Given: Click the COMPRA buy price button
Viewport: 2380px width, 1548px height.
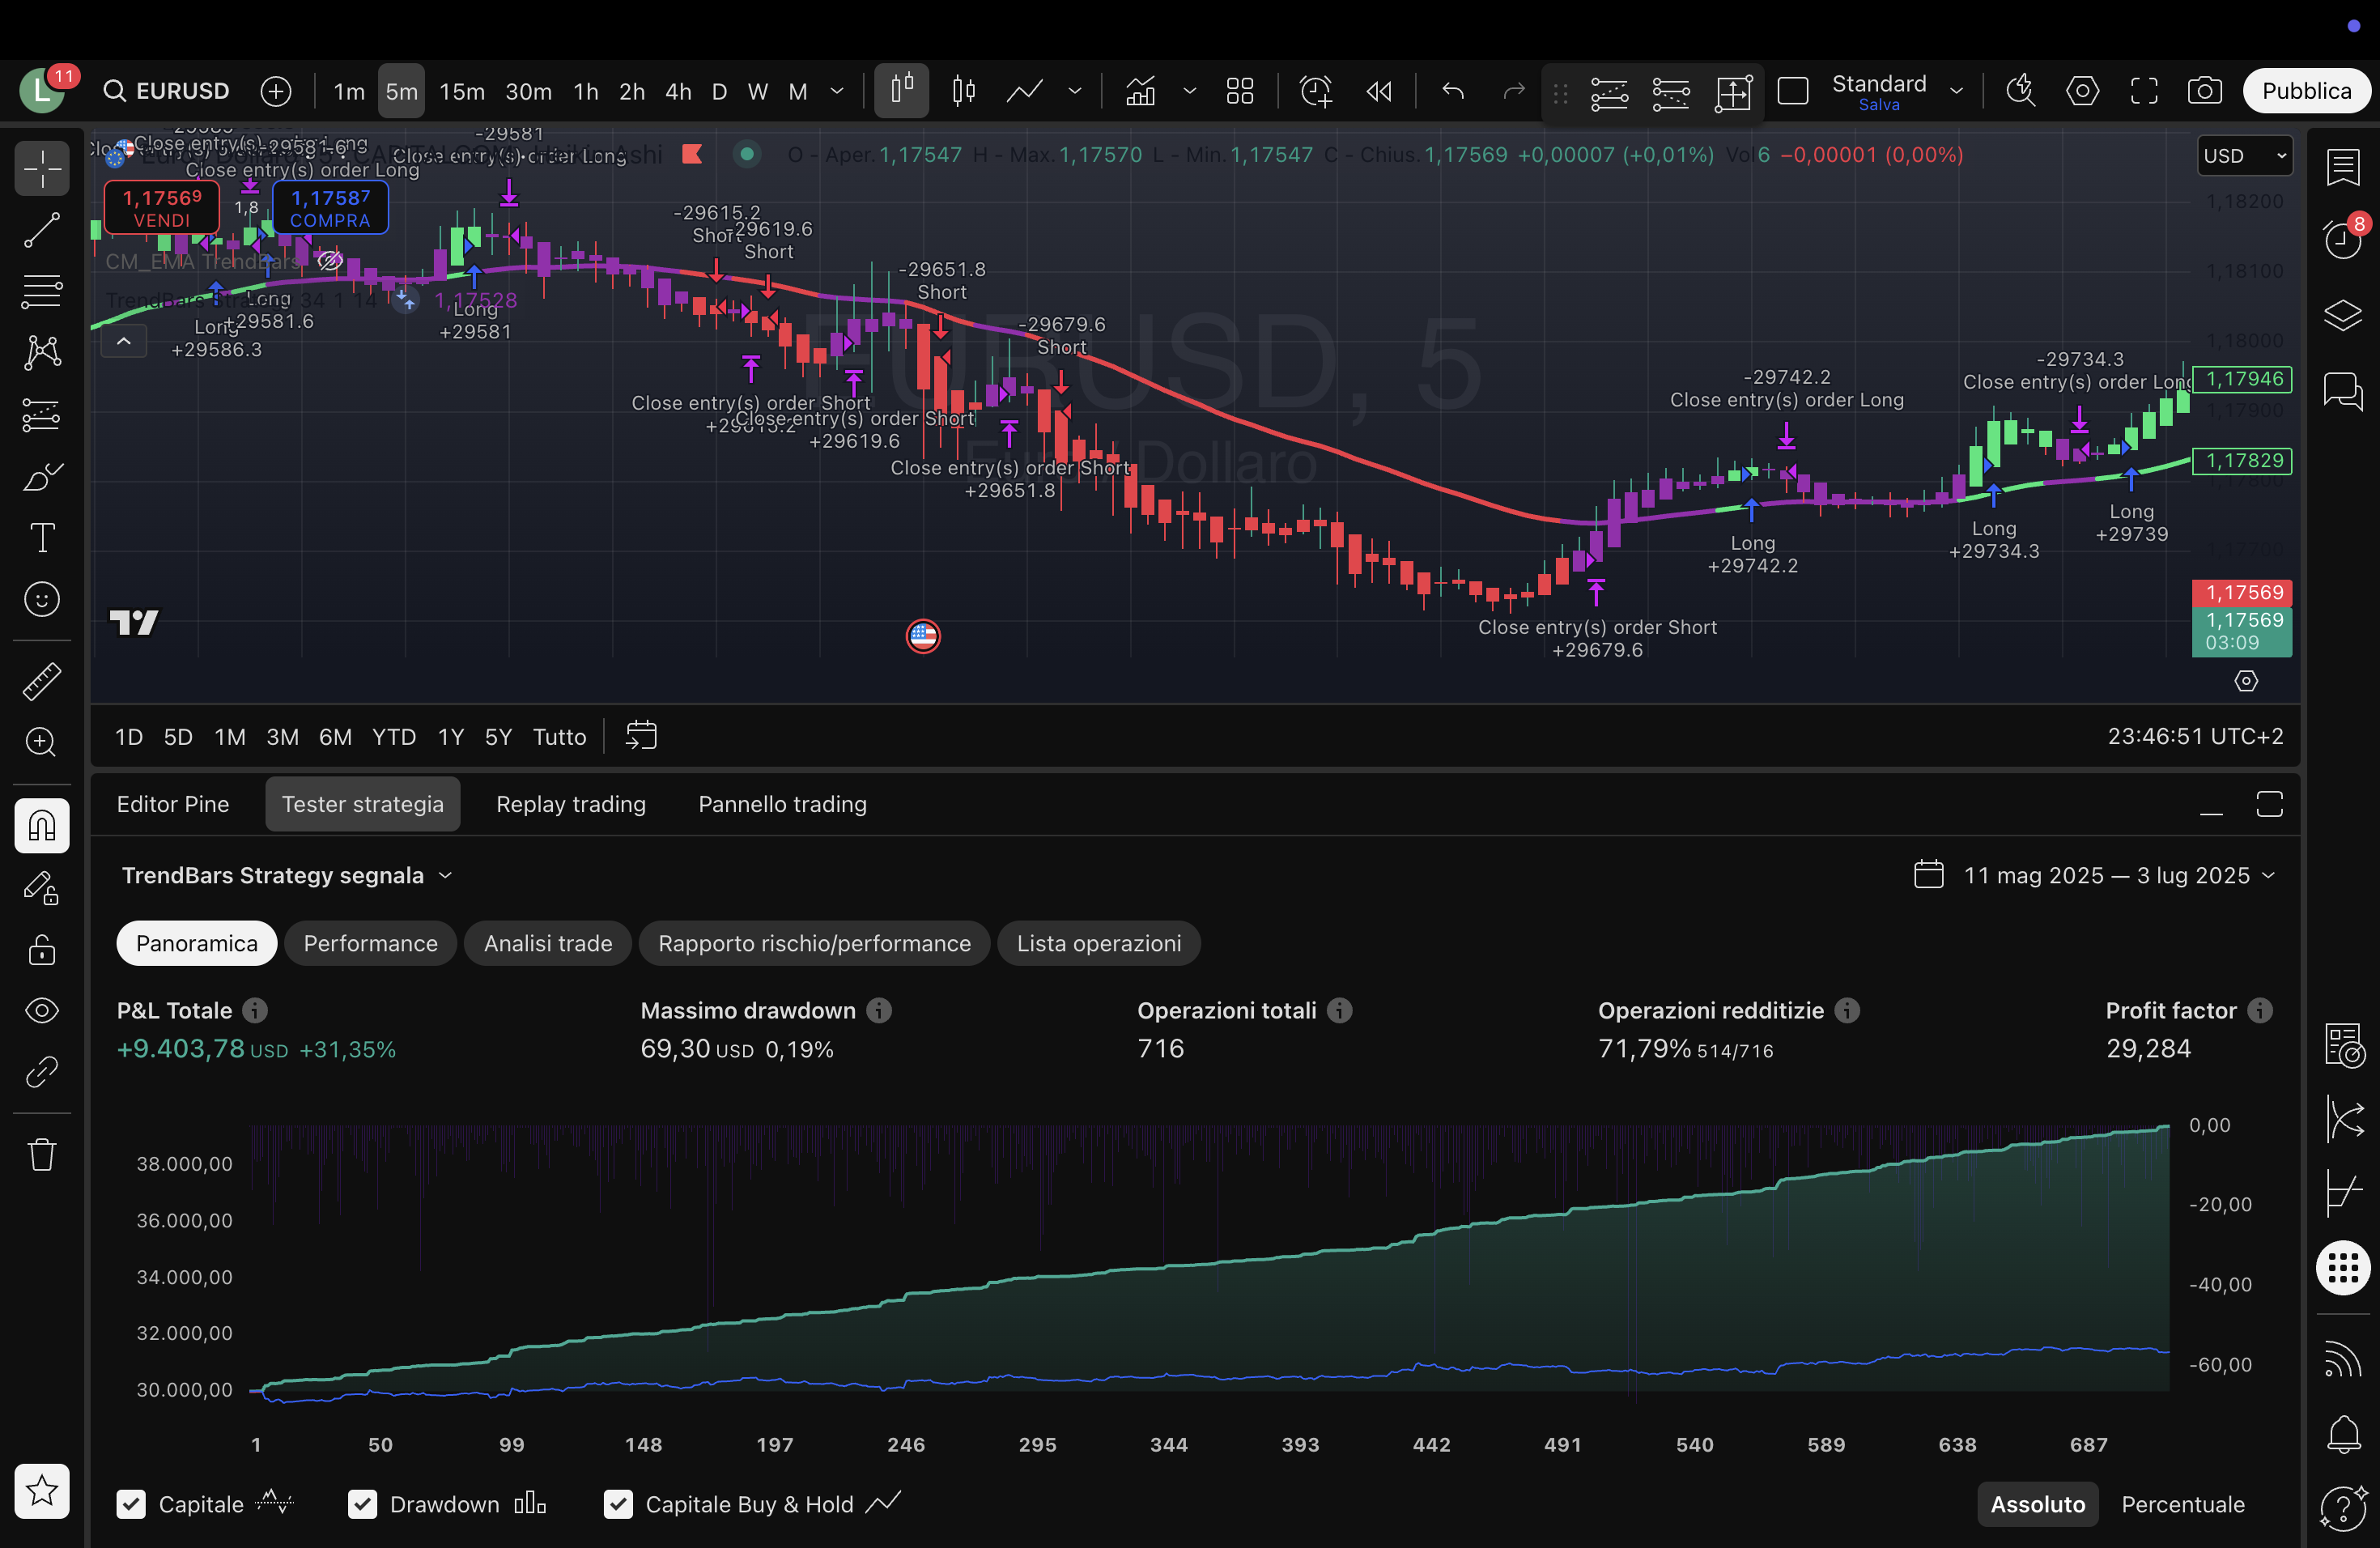Looking at the screenshot, I should tap(330, 208).
